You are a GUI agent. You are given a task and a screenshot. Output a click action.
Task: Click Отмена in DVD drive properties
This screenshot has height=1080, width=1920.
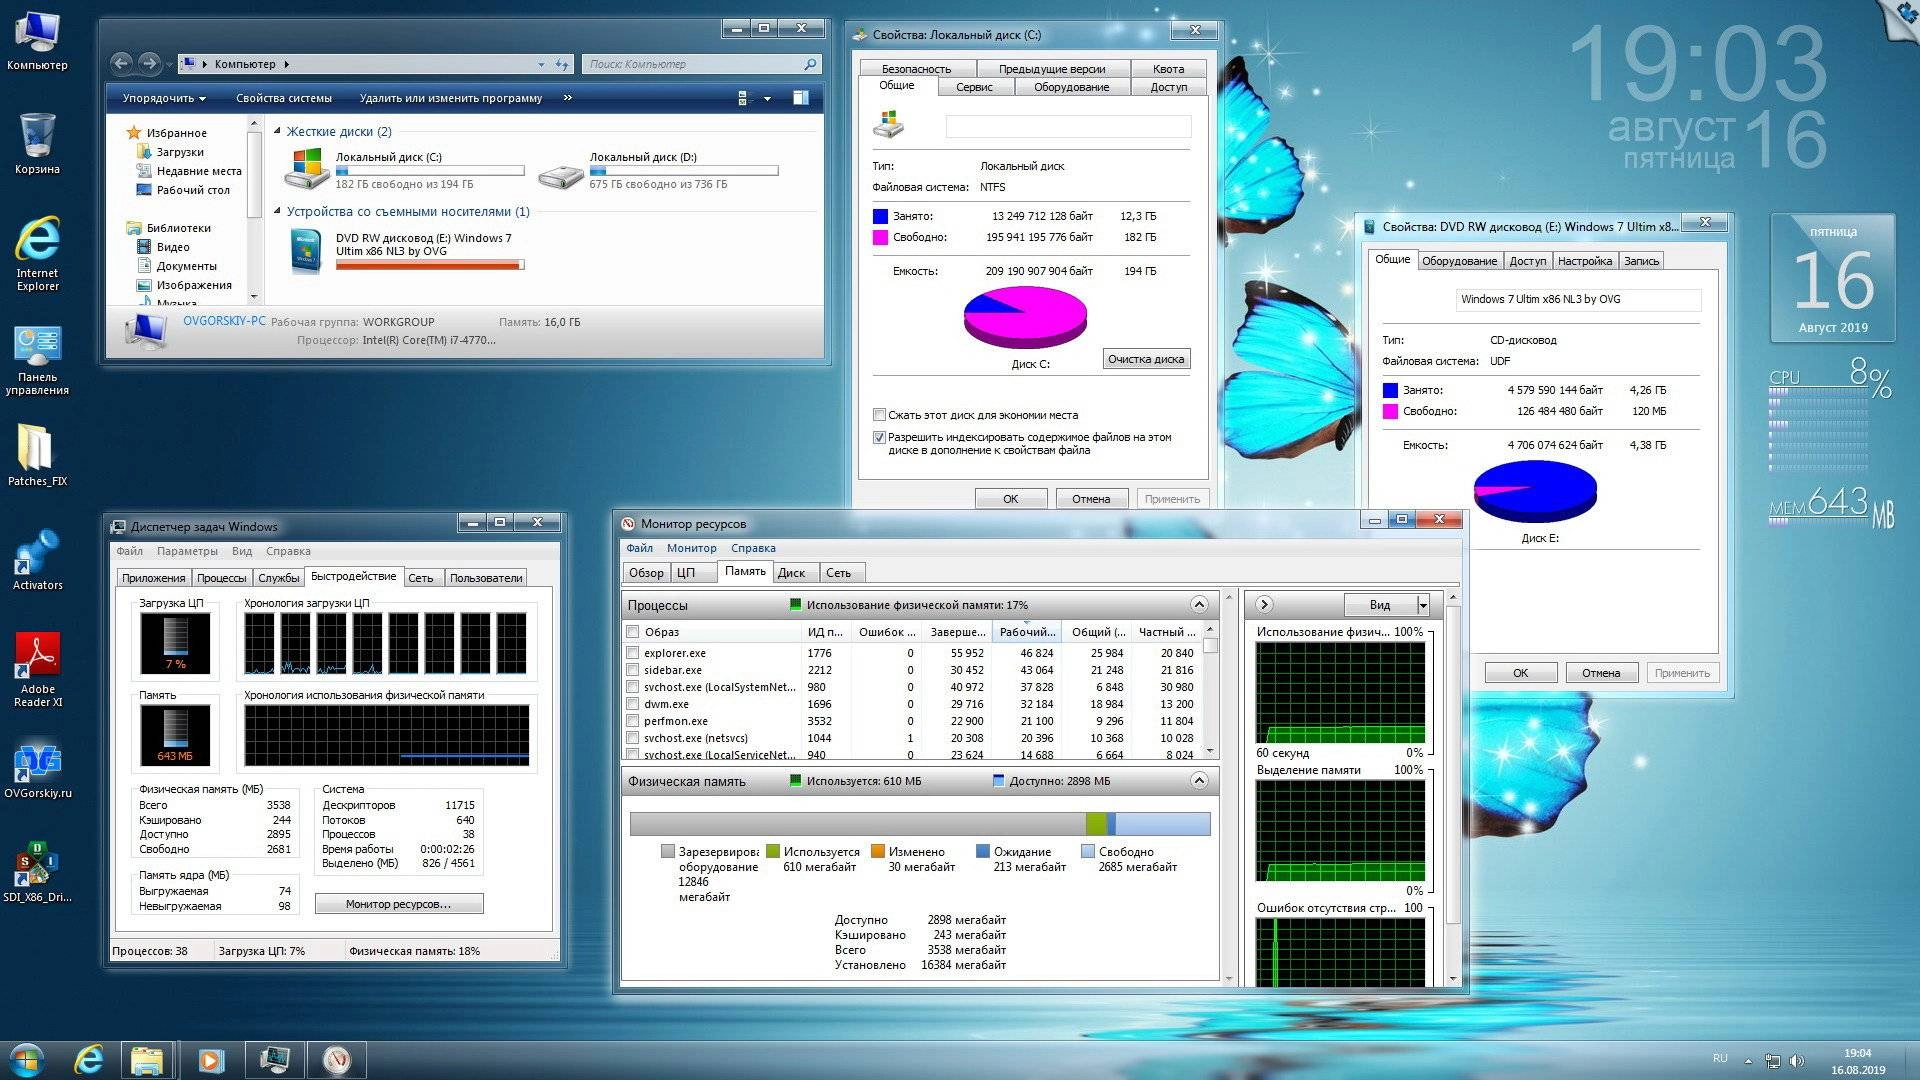coord(1601,673)
